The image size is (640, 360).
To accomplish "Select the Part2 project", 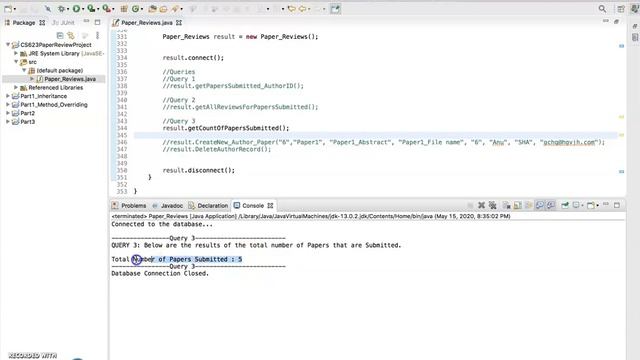I will point(27,113).
